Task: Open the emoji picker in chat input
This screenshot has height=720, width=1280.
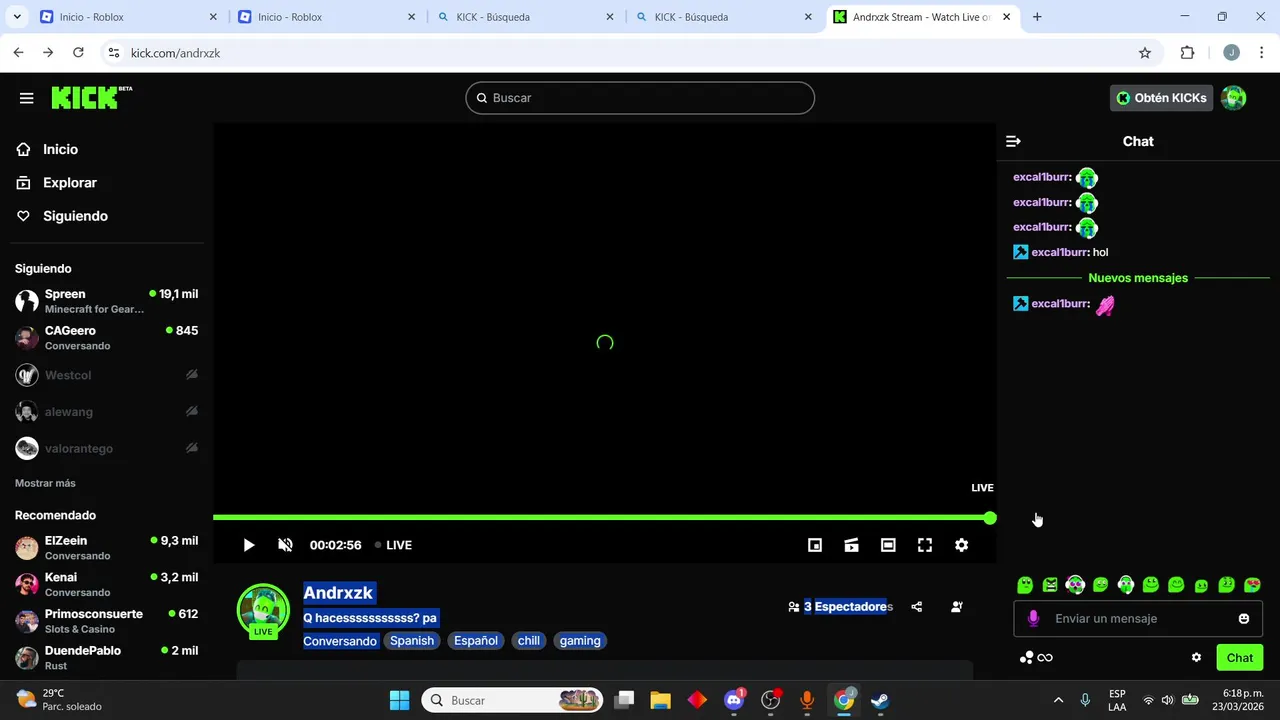Action: (1244, 619)
